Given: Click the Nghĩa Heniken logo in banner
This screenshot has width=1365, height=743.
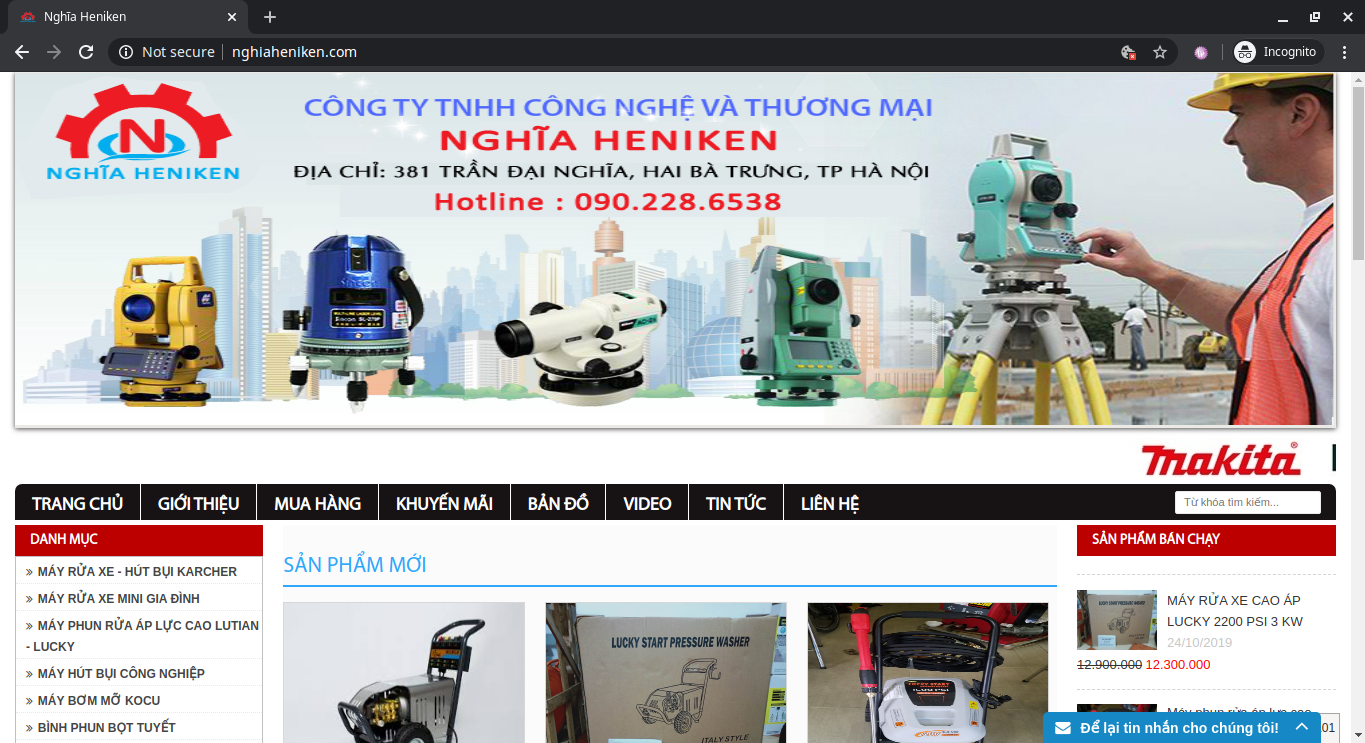Looking at the screenshot, I should [143, 134].
